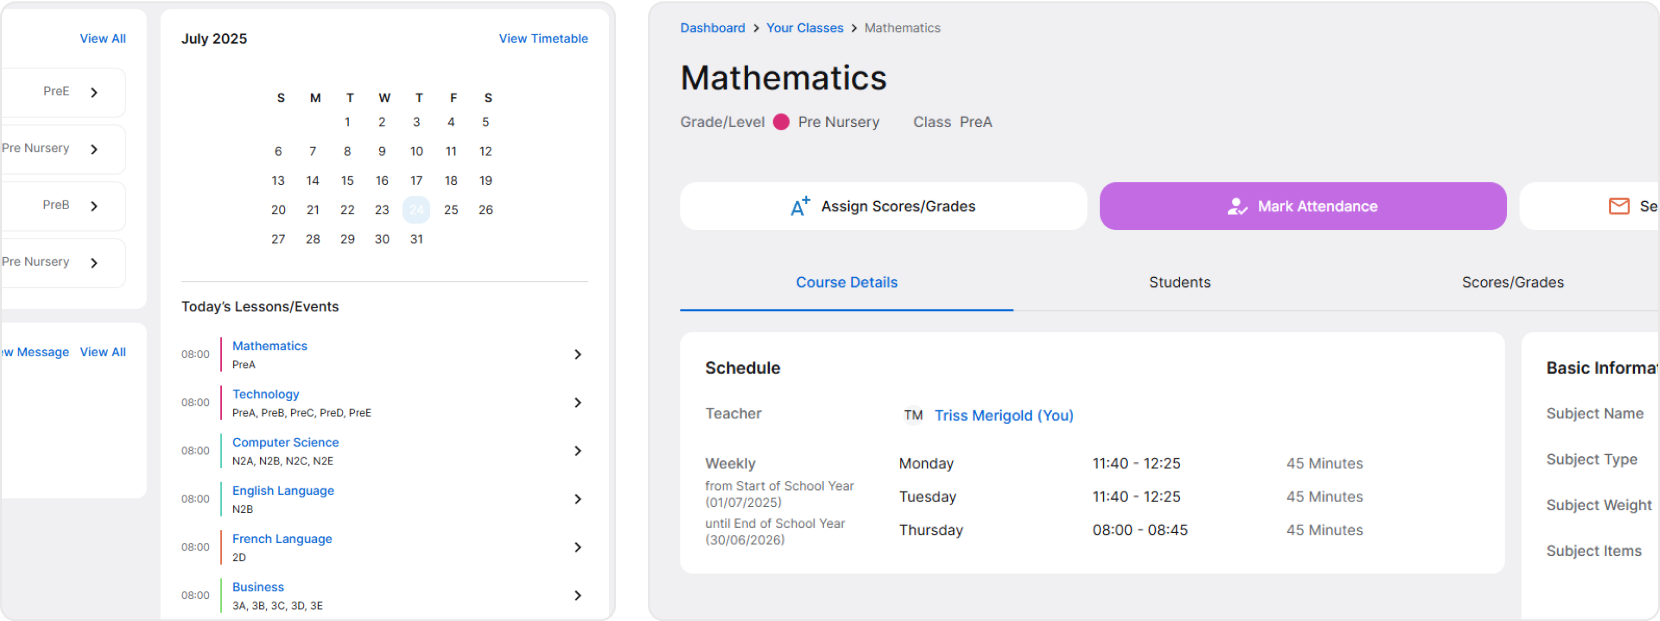Click the envelope icon on the Send button
This screenshot has width=1660, height=621.
[x=1619, y=206]
